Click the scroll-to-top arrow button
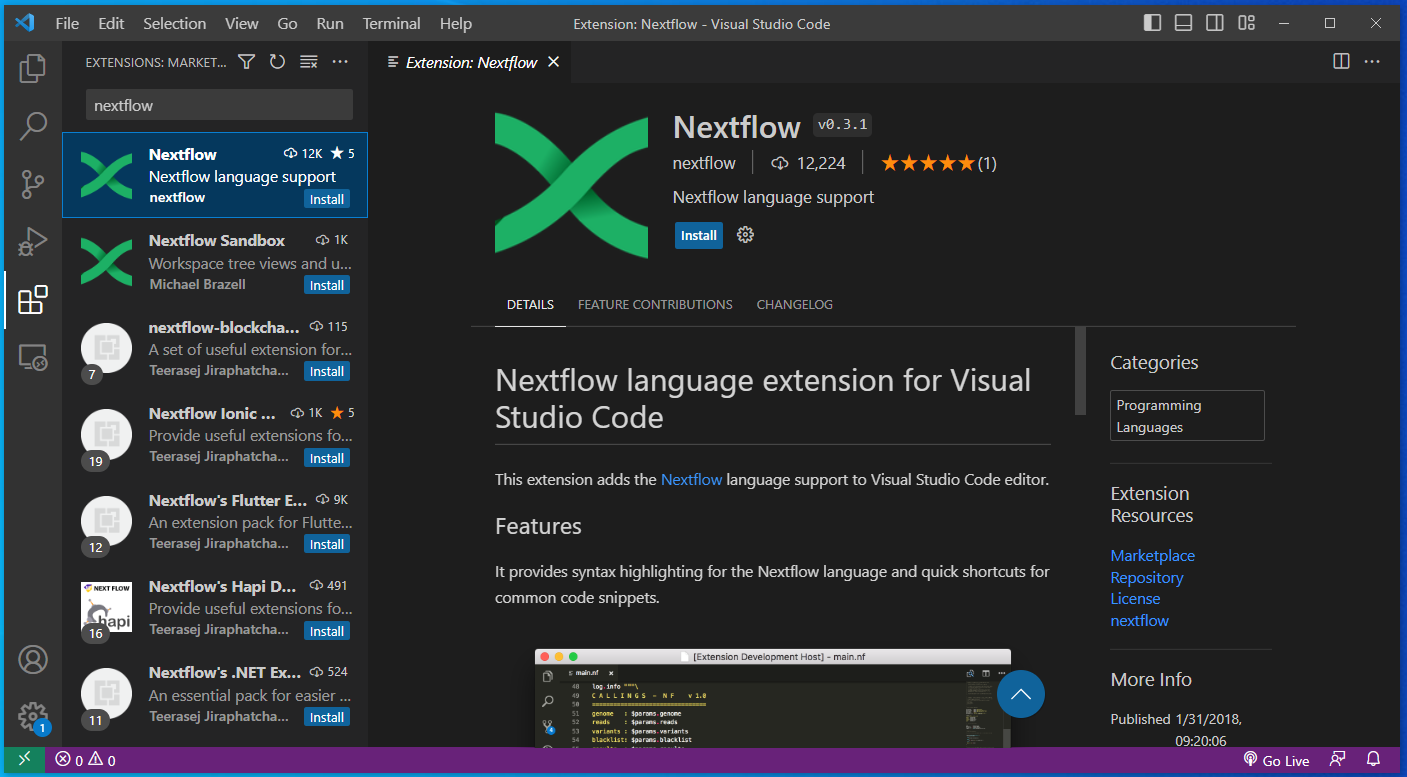This screenshot has width=1407, height=777. click(1020, 694)
